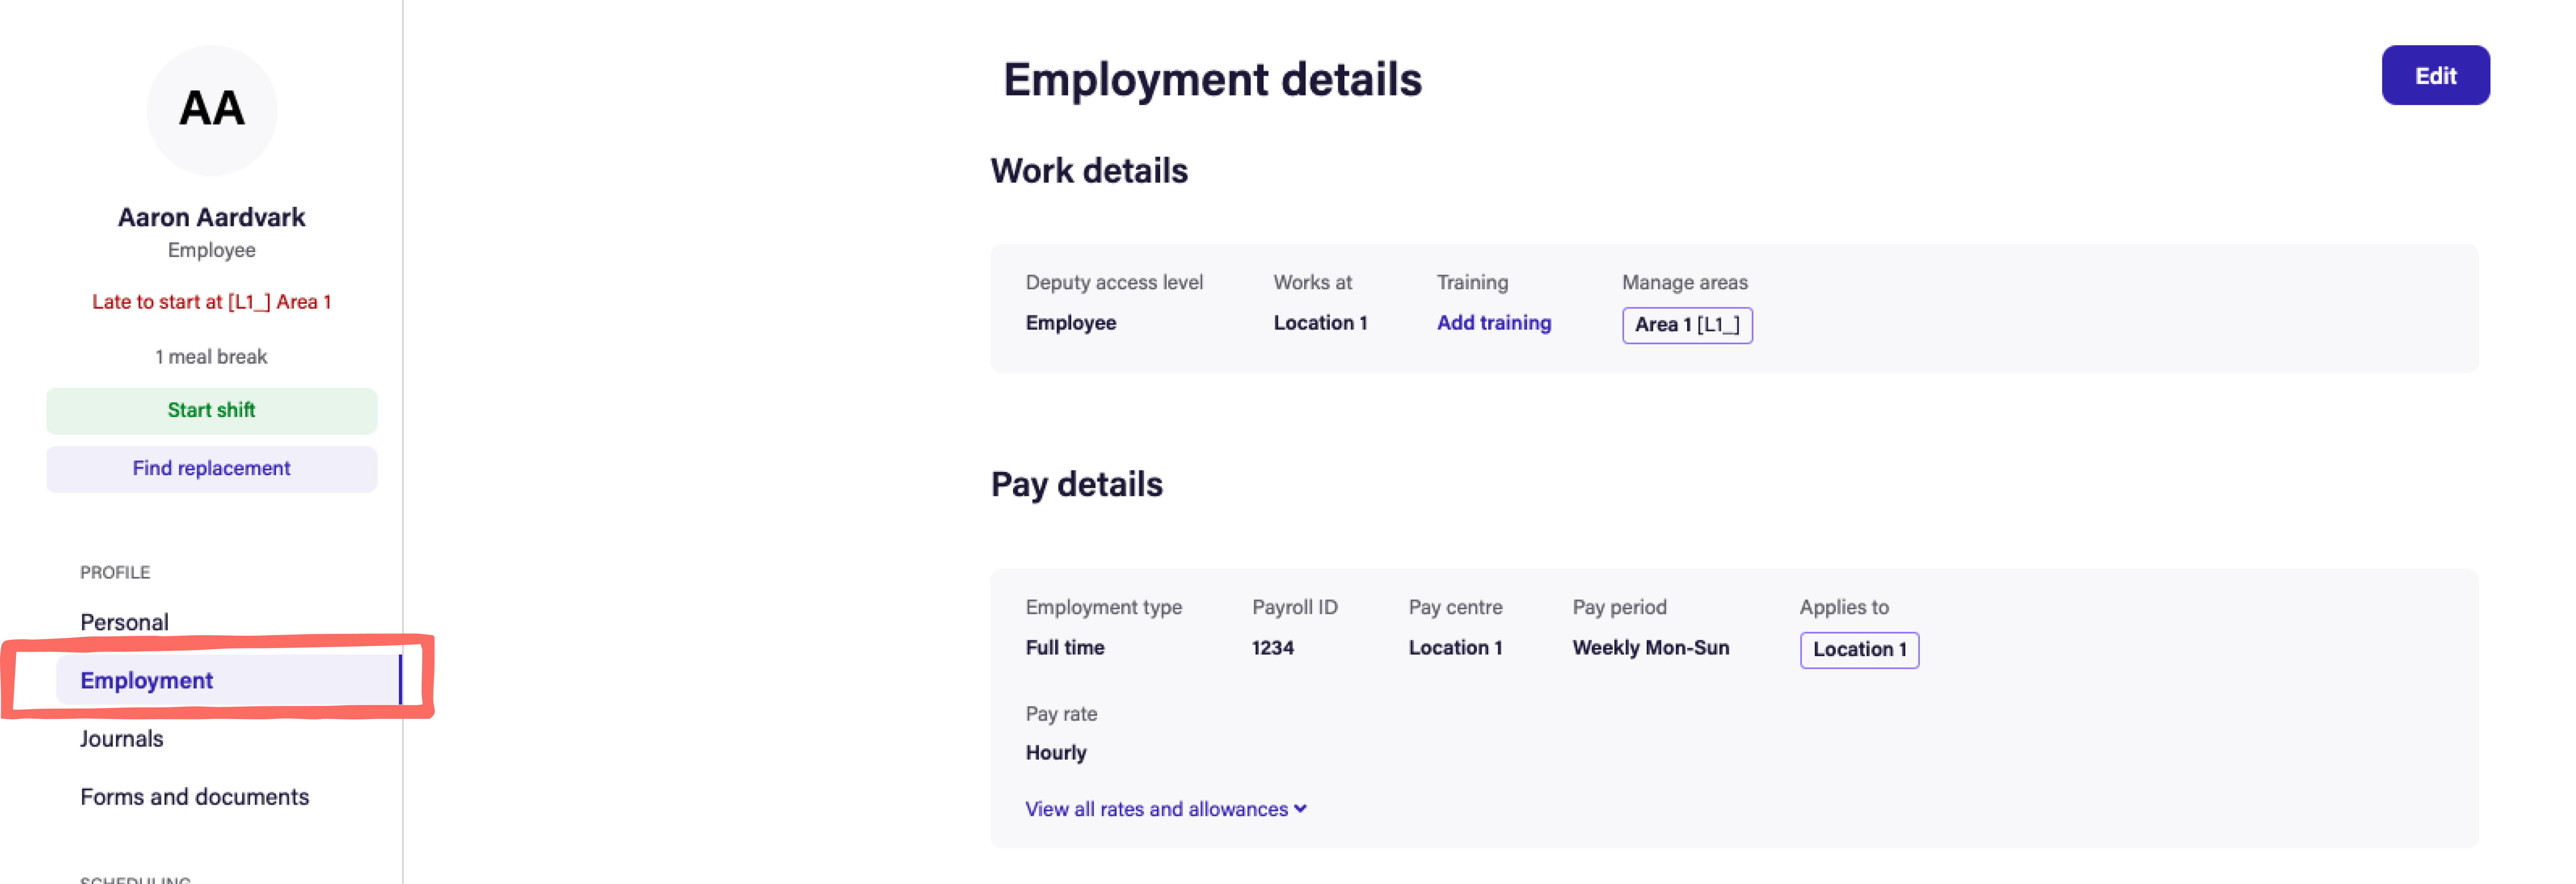Click the Aaron Aardvark name heading
Image resolution: width=2576 pixels, height=884 pixels.
point(211,217)
